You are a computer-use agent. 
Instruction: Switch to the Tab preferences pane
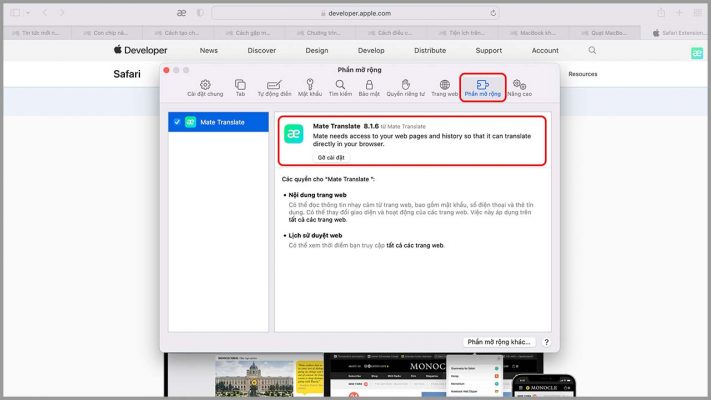(x=240, y=88)
